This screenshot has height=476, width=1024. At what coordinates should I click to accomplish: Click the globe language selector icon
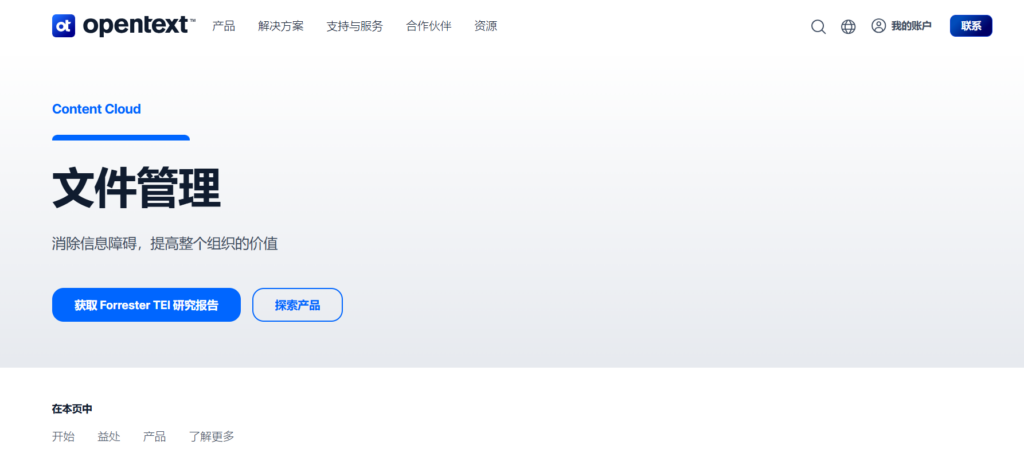coord(848,27)
